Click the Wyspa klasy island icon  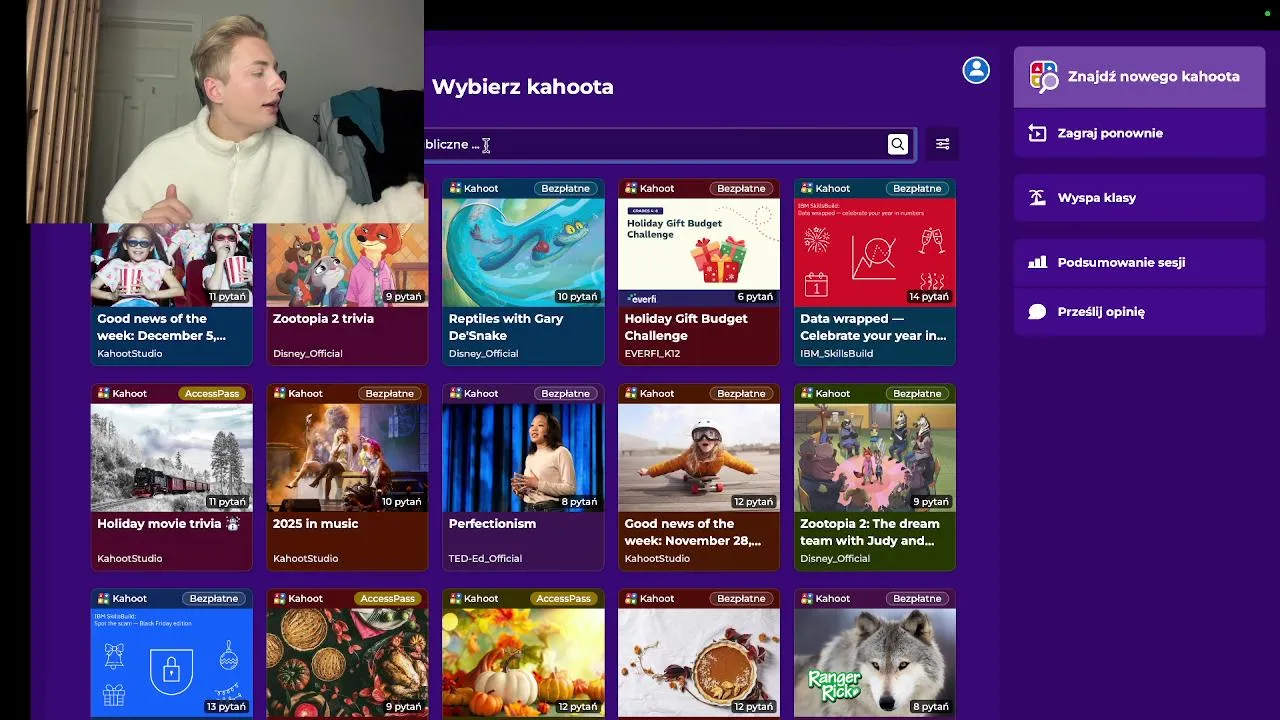[1037, 198]
